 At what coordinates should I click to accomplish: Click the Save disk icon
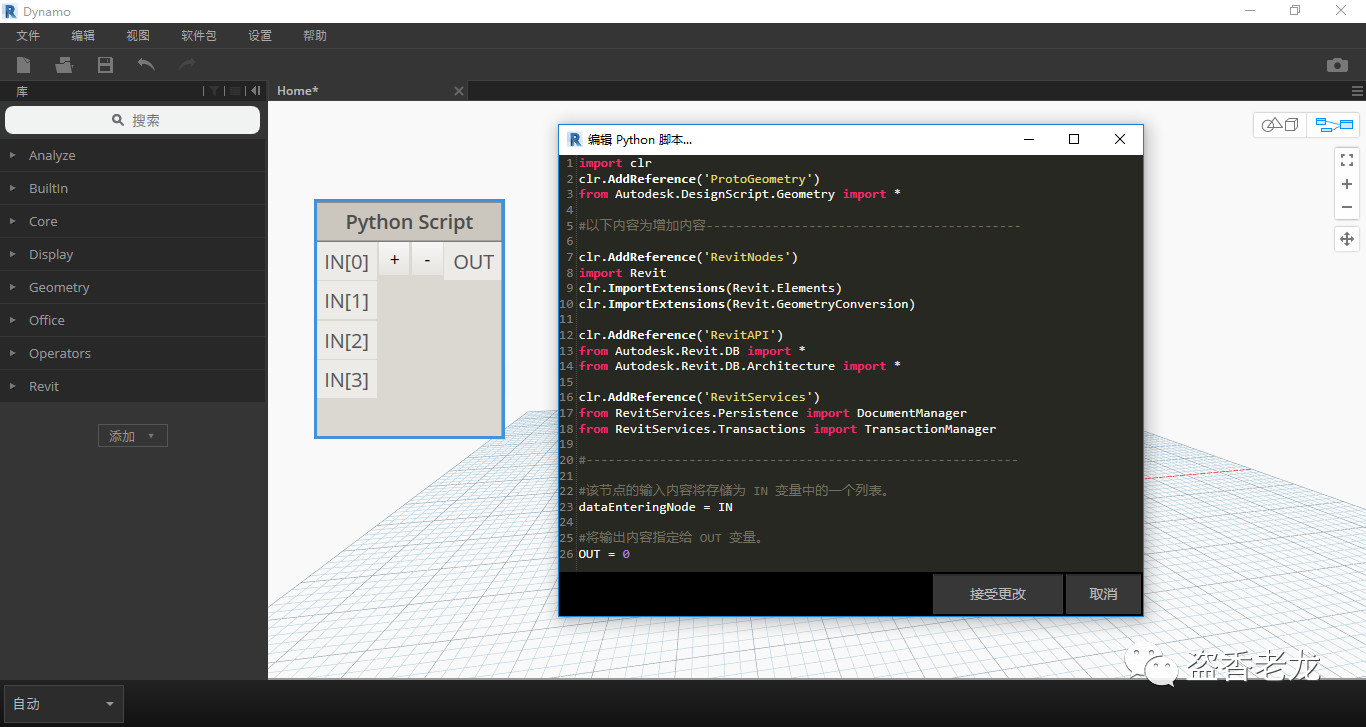(105, 65)
